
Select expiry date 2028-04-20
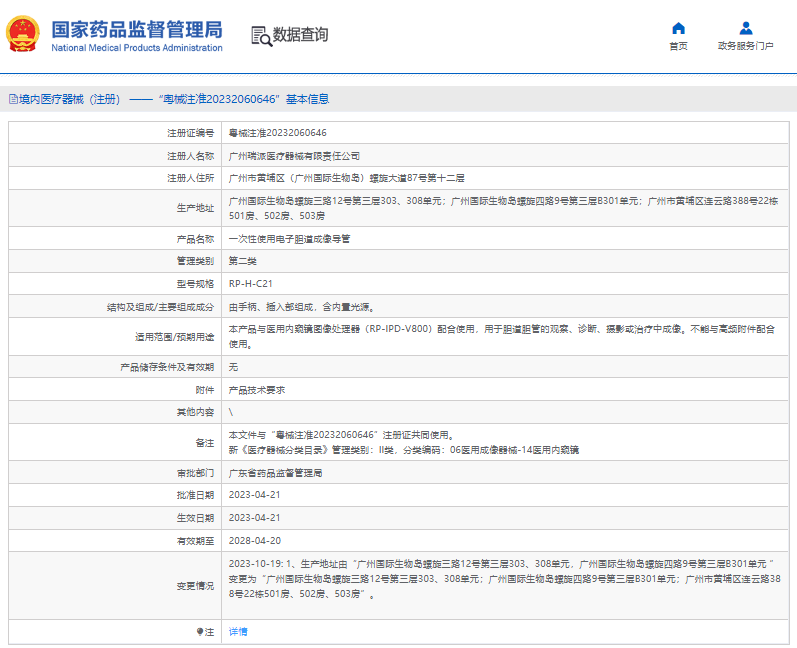255,541
